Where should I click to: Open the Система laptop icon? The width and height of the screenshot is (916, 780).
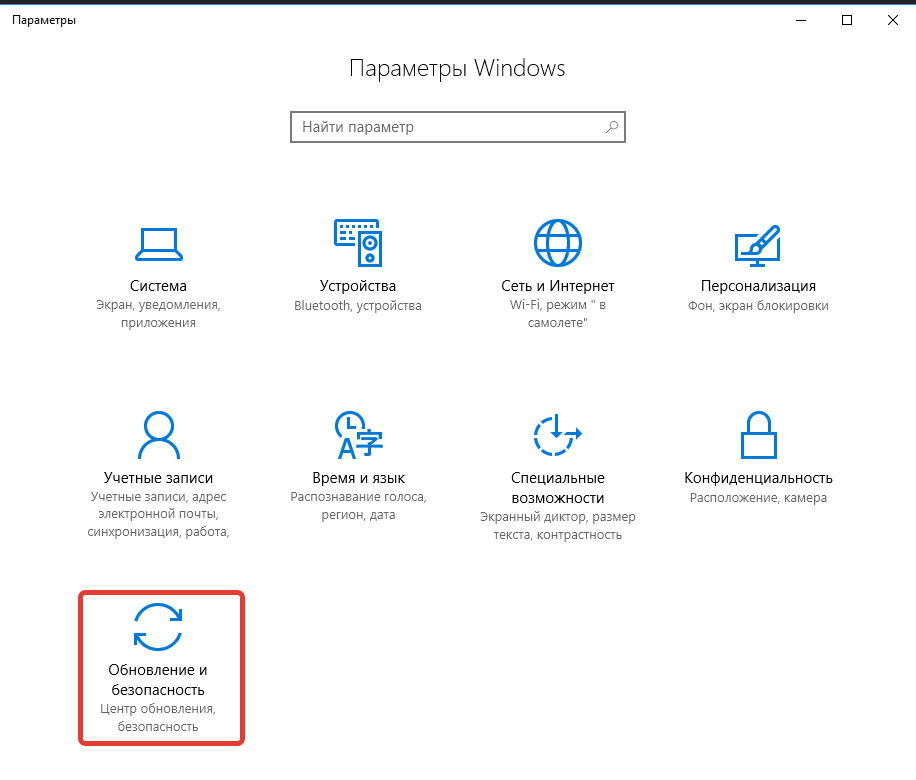[158, 244]
